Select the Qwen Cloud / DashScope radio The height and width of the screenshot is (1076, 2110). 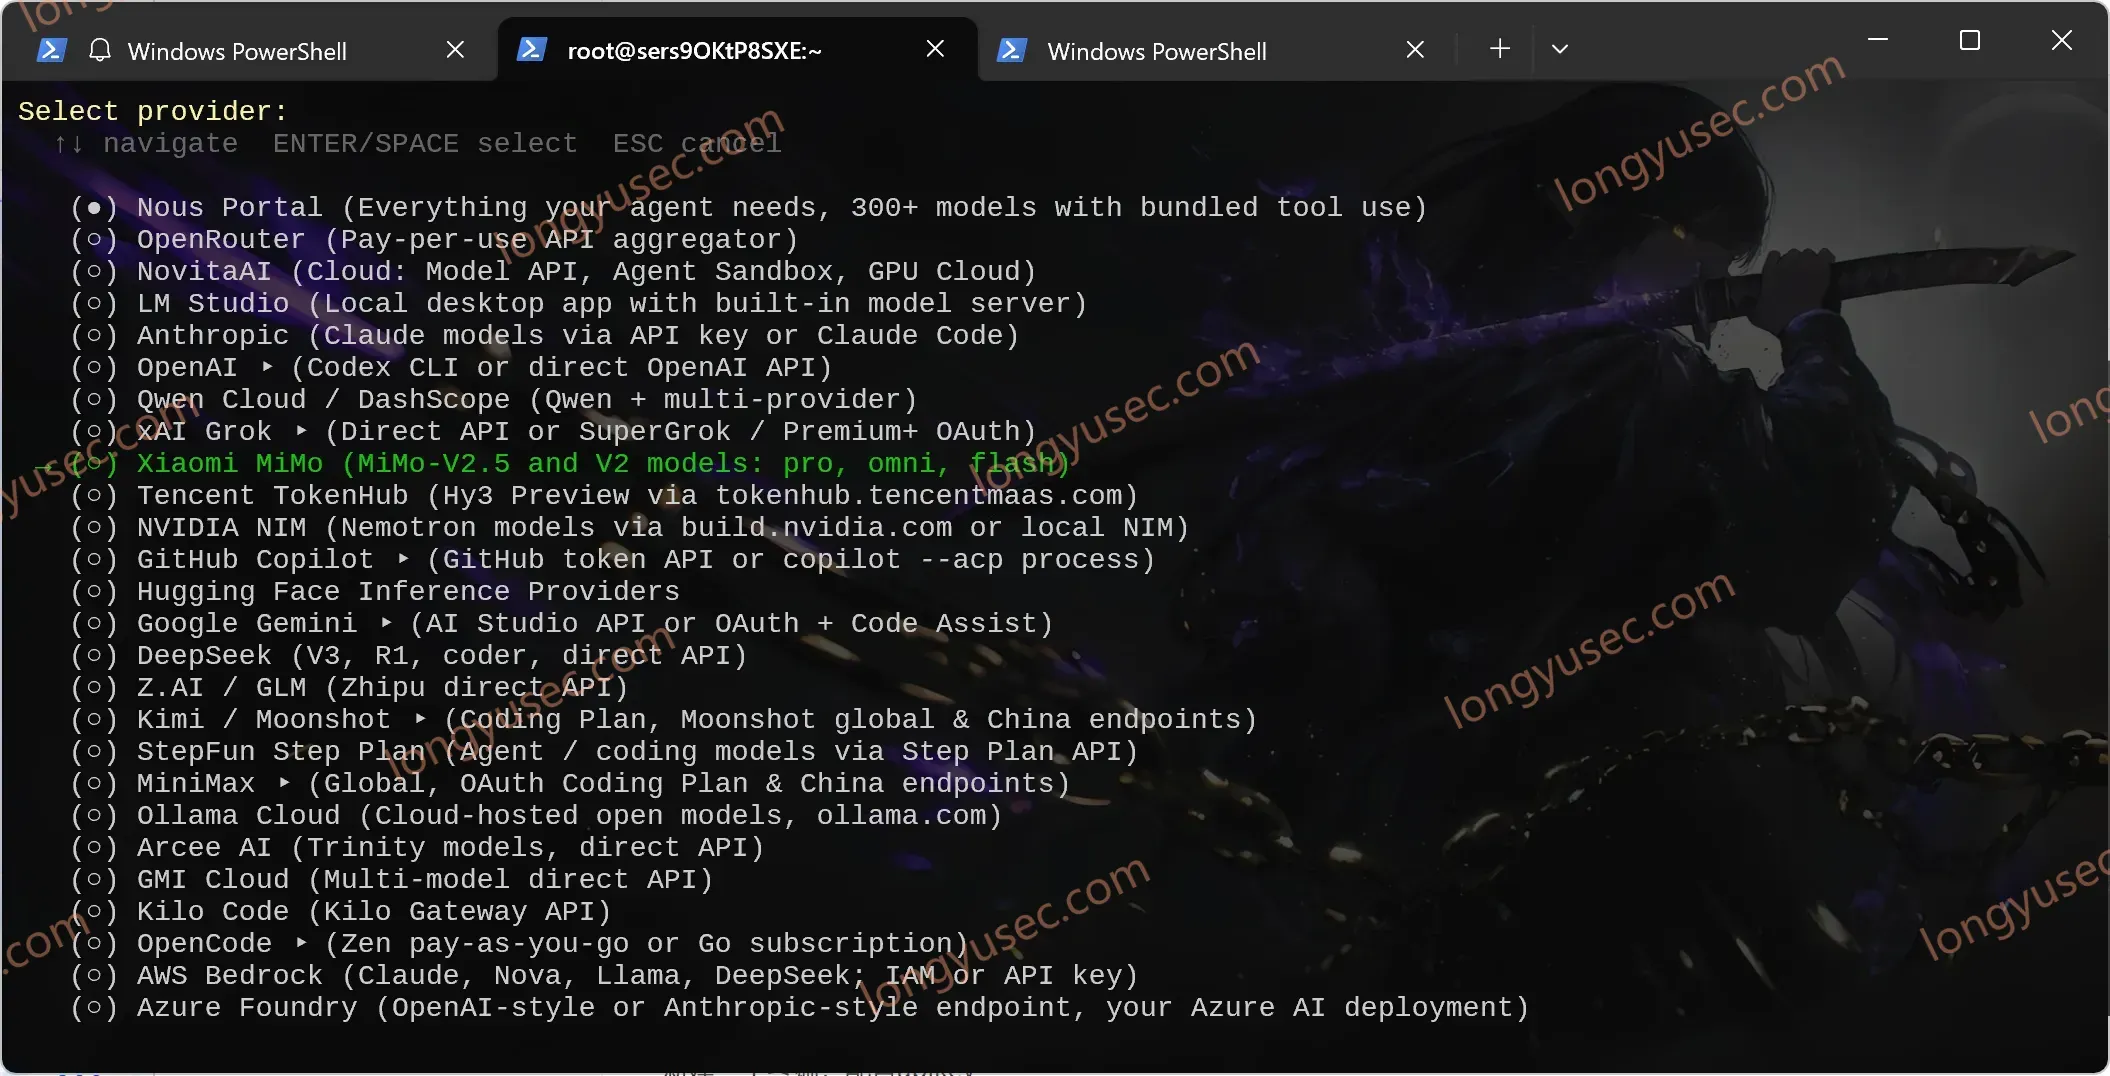[94, 400]
